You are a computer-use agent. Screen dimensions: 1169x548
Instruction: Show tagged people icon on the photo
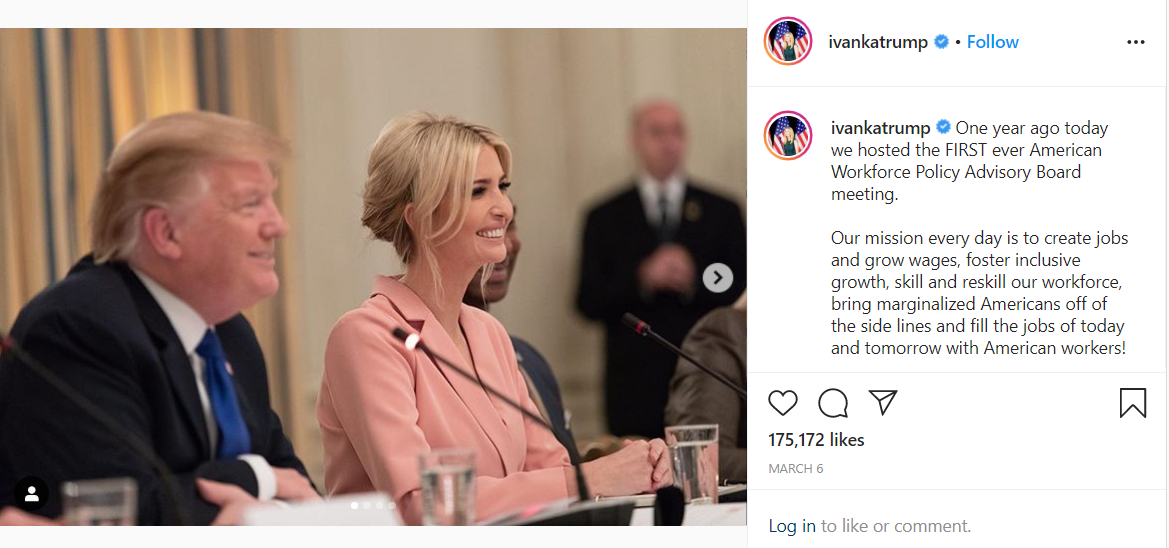point(31,494)
